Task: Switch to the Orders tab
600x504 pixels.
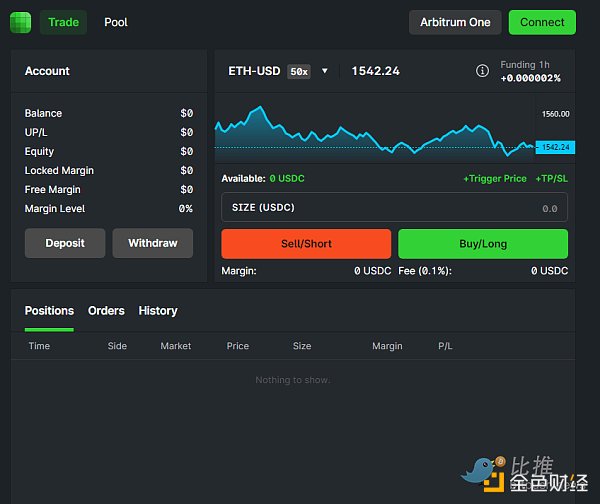Action: coord(106,311)
